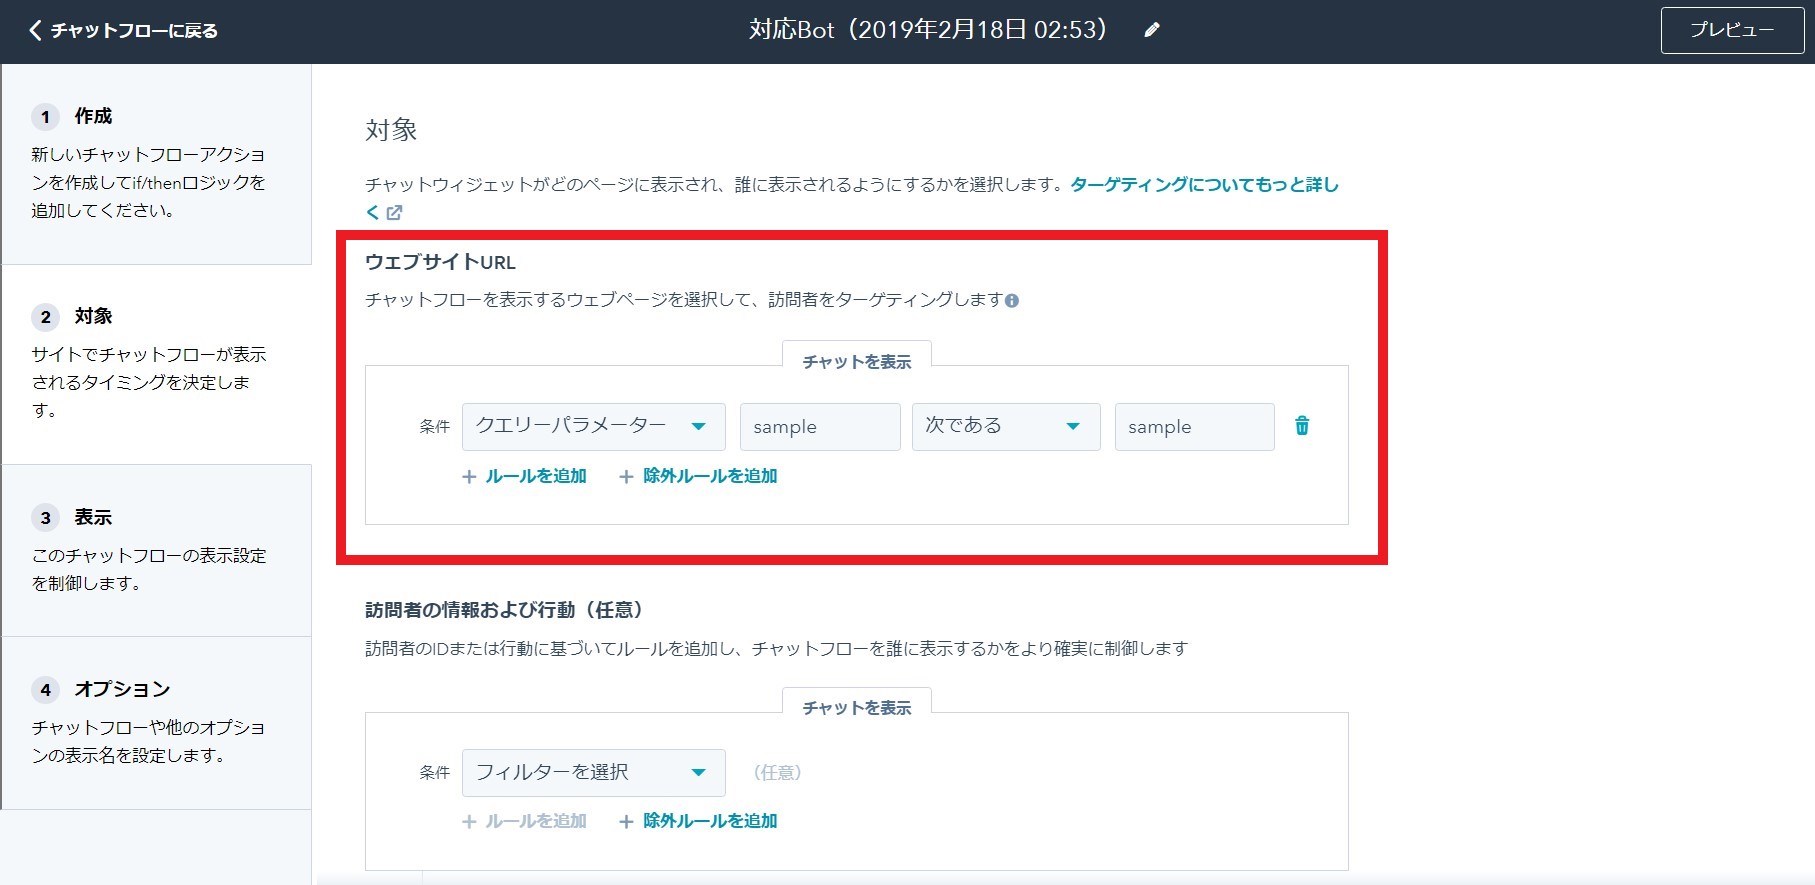
Task: Click チャットを表示 tab label in URL section
Action: pos(857,362)
